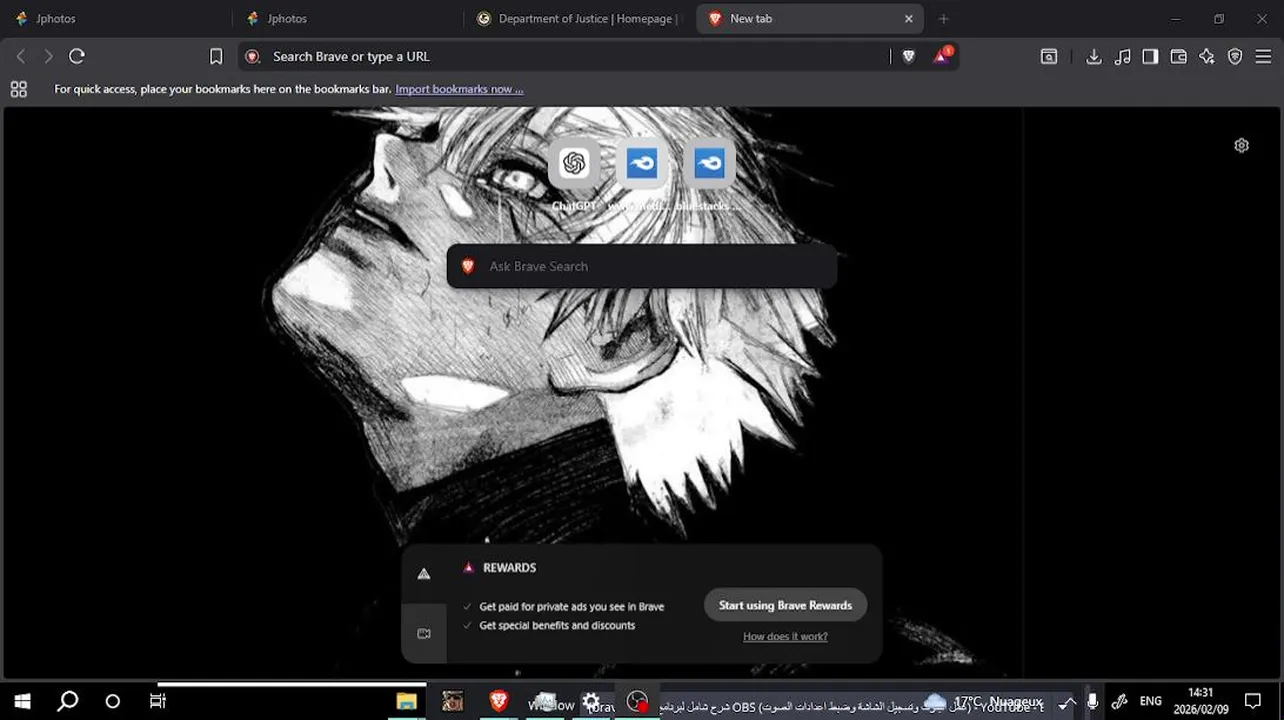
Task: Open the ChatGPT top site shortcut
Action: click(574, 163)
